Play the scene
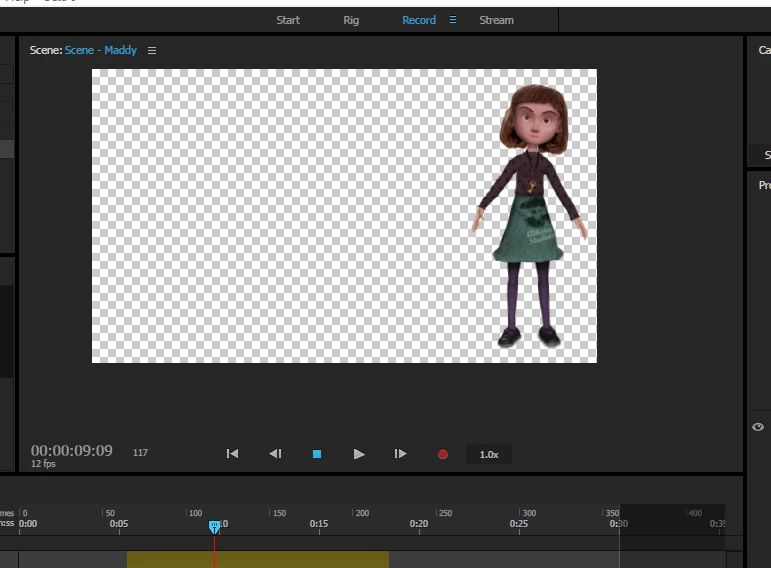 (x=359, y=454)
